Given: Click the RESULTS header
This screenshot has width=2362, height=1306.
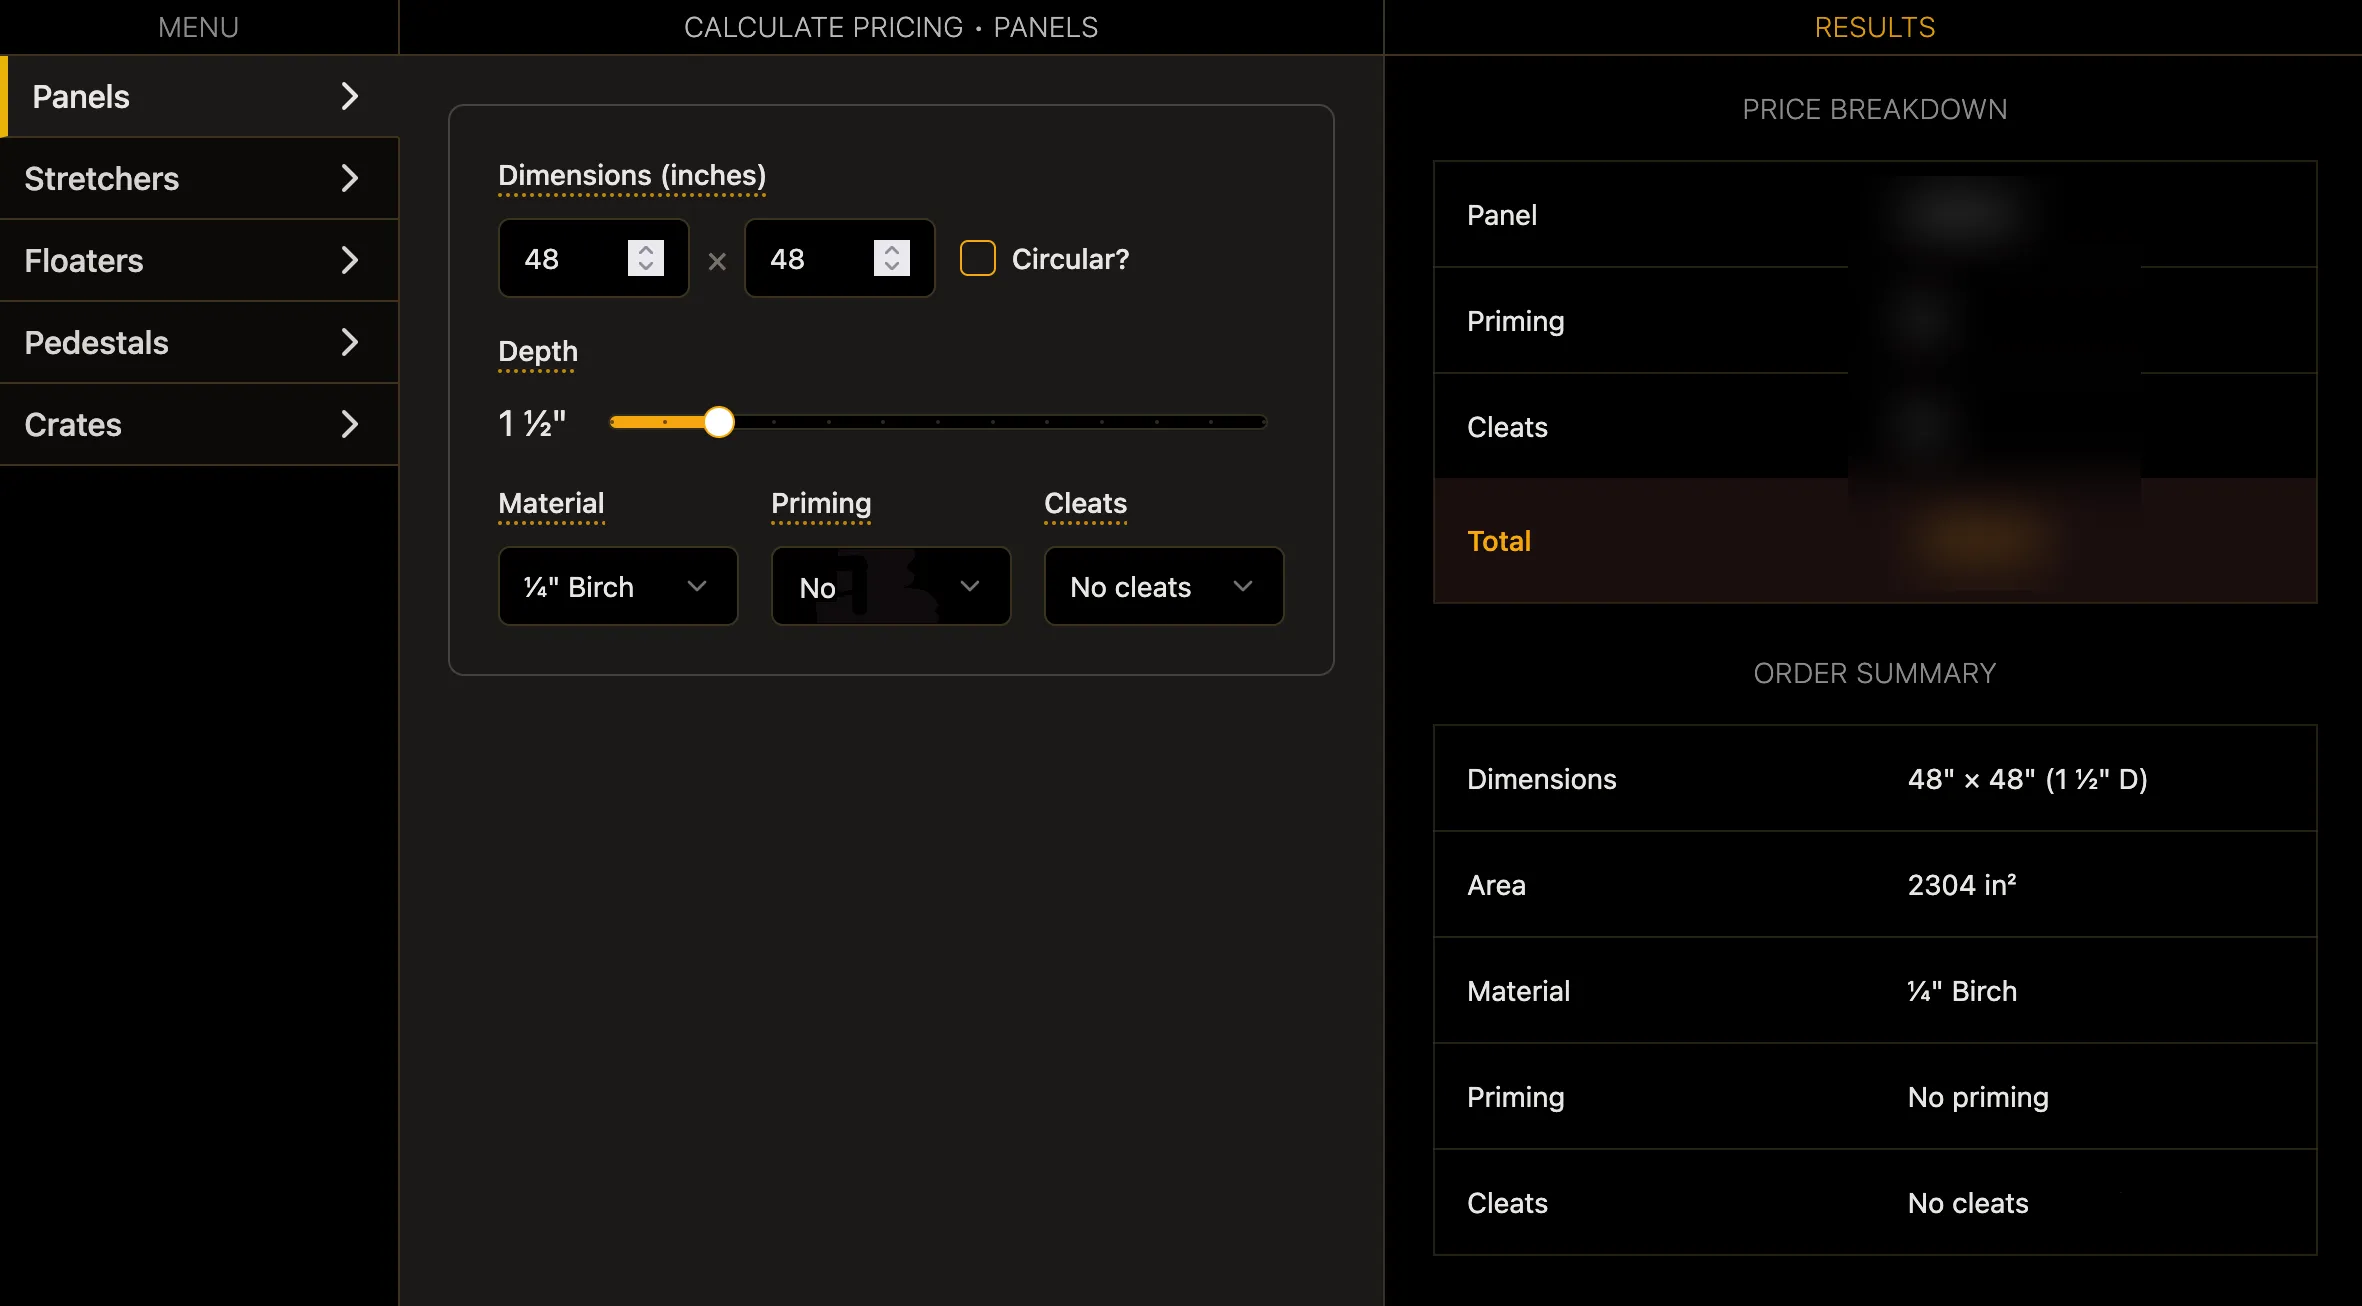Looking at the screenshot, I should [1874, 27].
